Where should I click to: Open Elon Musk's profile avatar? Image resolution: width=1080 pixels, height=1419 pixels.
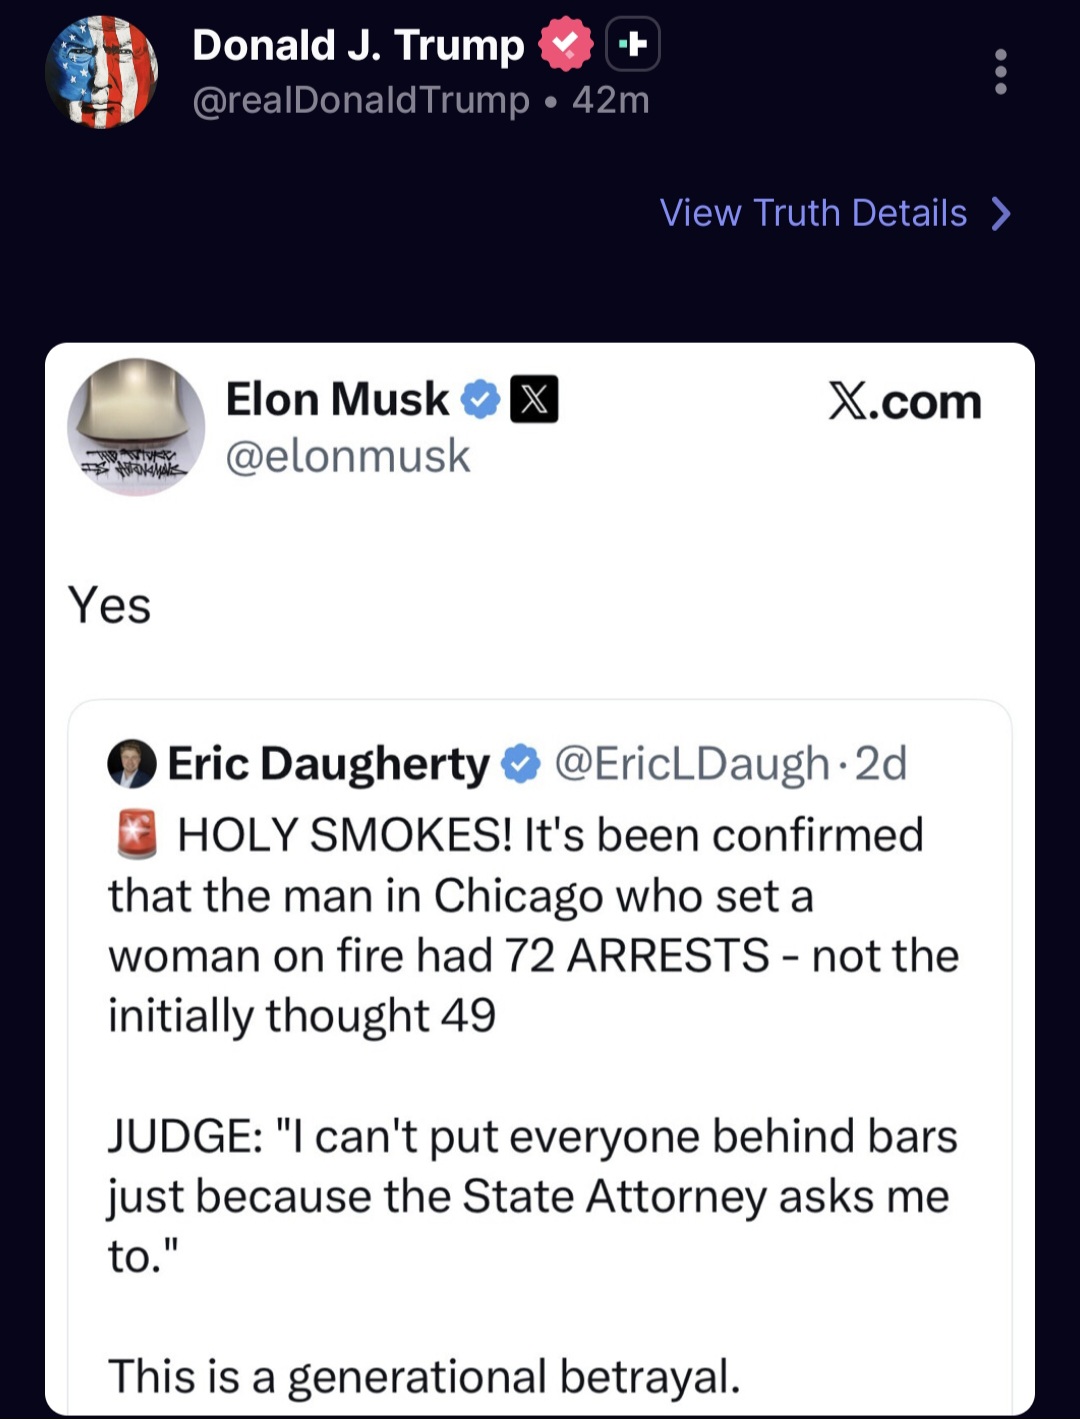click(137, 427)
